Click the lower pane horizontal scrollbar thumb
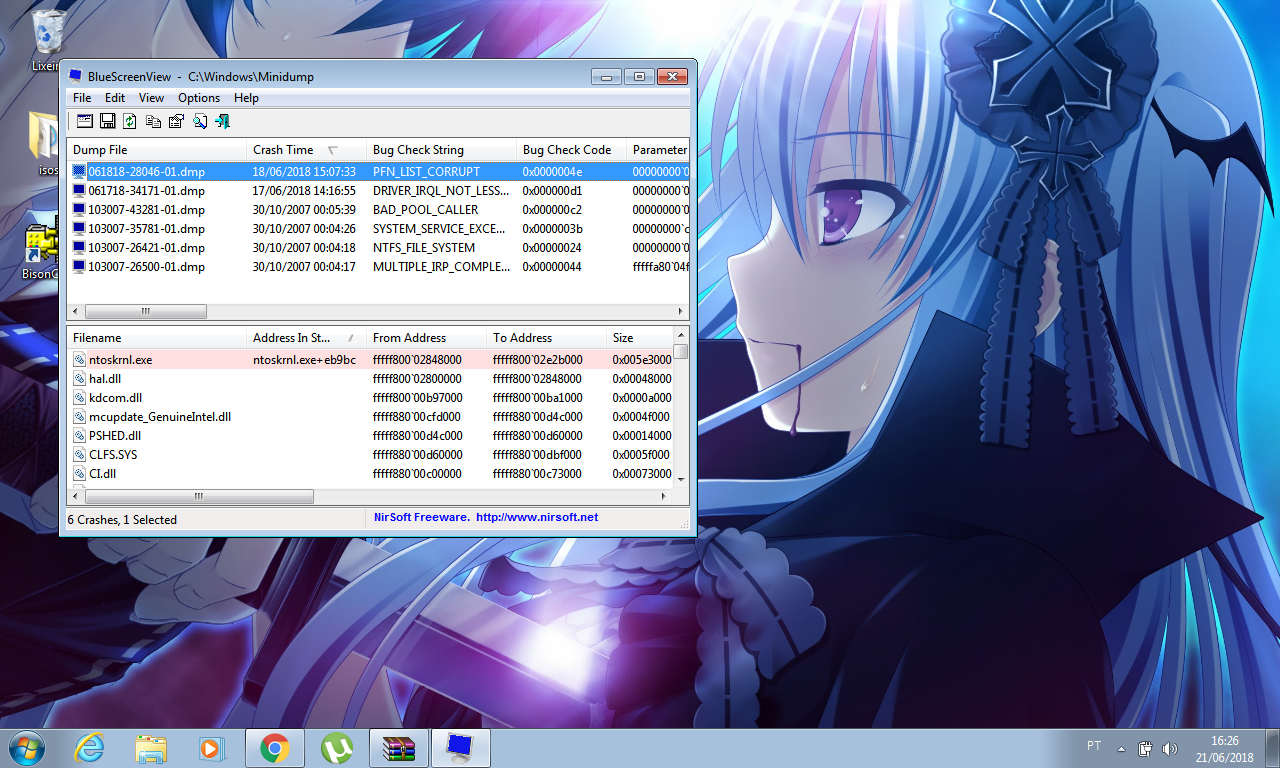The width and height of the screenshot is (1280, 768). click(199, 496)
